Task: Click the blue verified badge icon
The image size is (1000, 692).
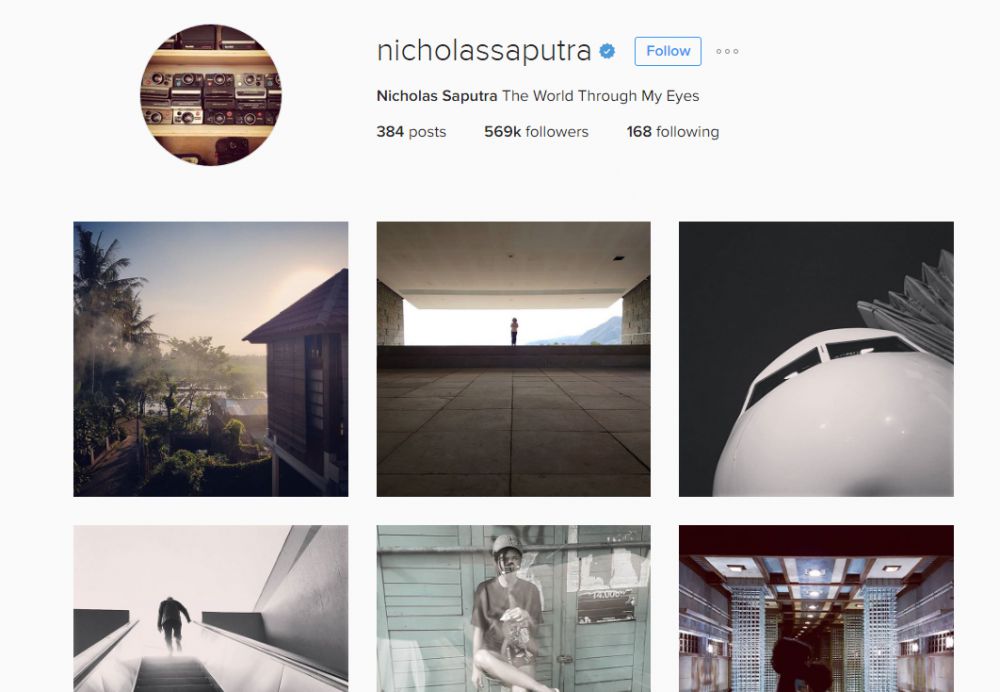Action: [607, 51]
